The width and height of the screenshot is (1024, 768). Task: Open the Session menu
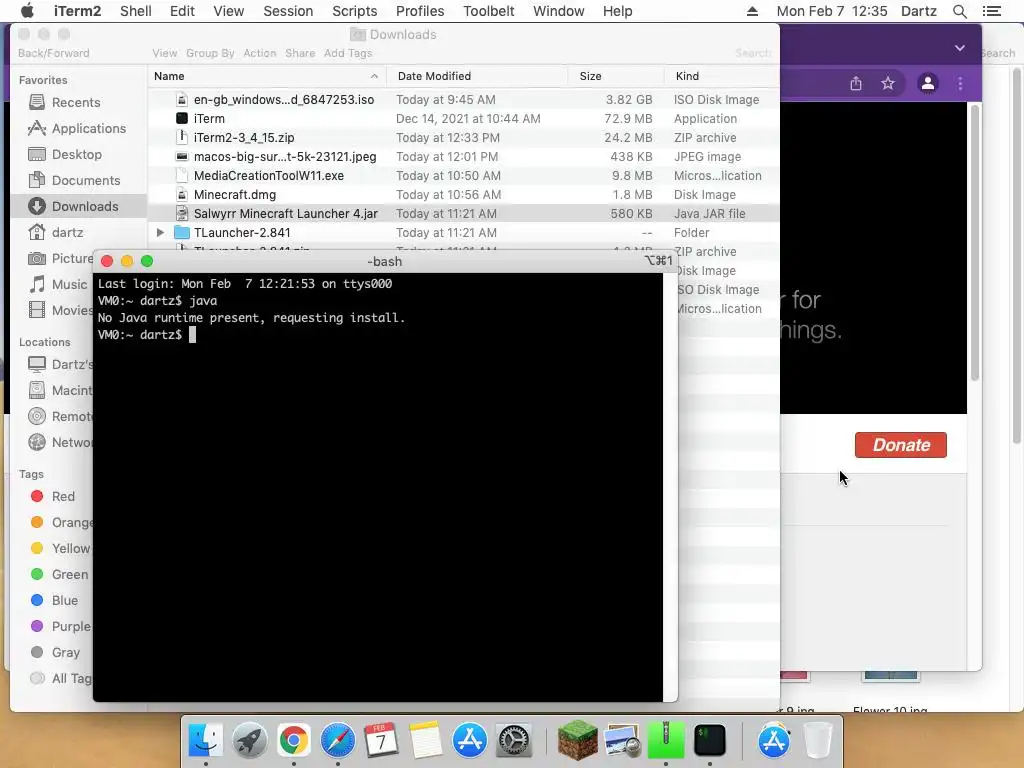[288, 11]
